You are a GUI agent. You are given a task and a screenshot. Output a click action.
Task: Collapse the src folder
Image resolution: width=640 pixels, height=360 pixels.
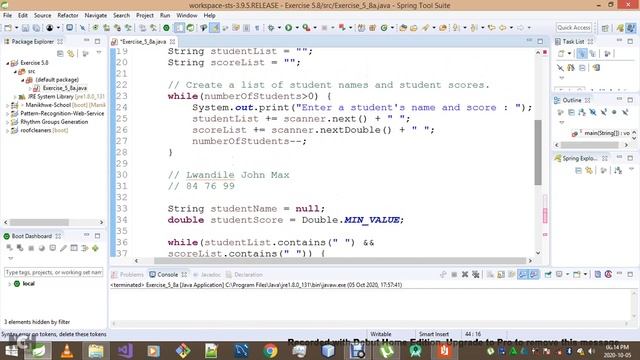(x=15, y=72)
